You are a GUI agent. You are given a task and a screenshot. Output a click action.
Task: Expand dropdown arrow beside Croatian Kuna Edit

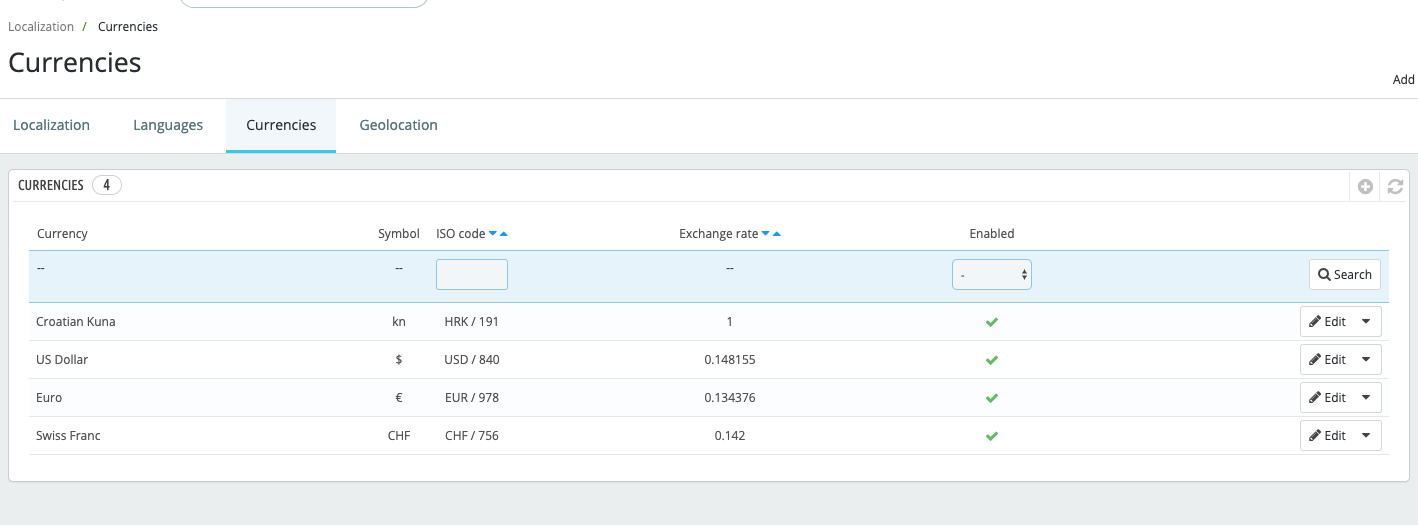point(1367,322)
